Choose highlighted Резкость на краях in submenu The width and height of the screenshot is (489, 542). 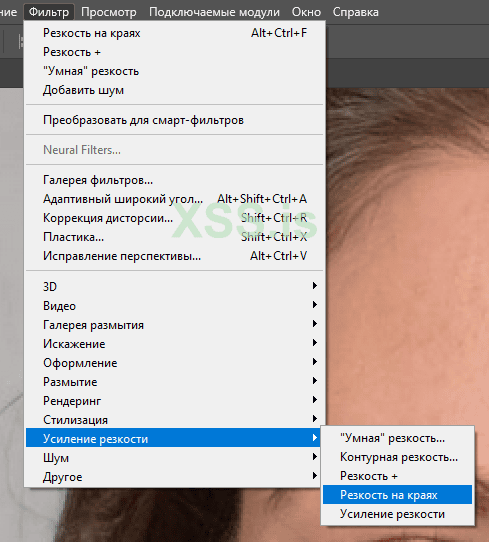click(x=397, y=495)
